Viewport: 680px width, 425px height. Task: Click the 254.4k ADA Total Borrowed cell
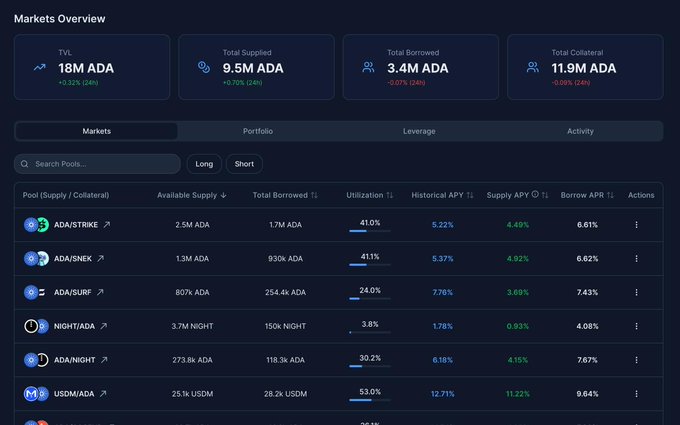click(x=285, y=292)
